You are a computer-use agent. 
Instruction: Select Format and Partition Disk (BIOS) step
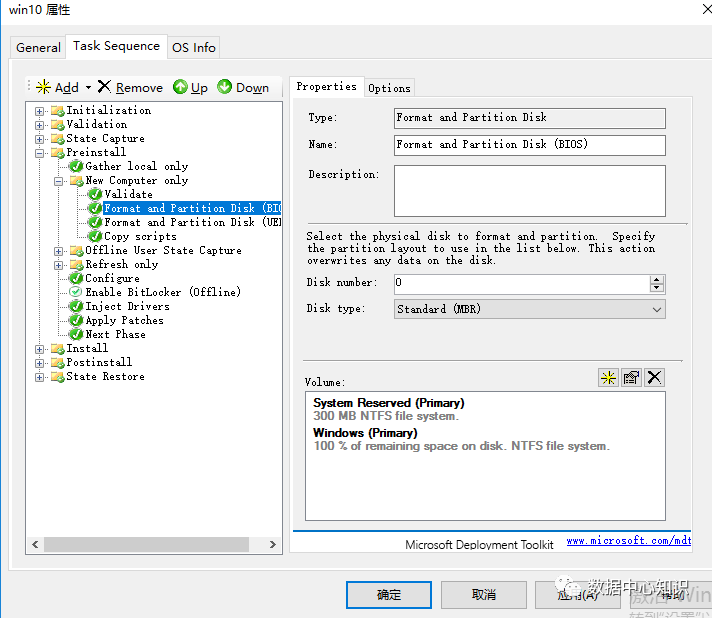(193, 208)
